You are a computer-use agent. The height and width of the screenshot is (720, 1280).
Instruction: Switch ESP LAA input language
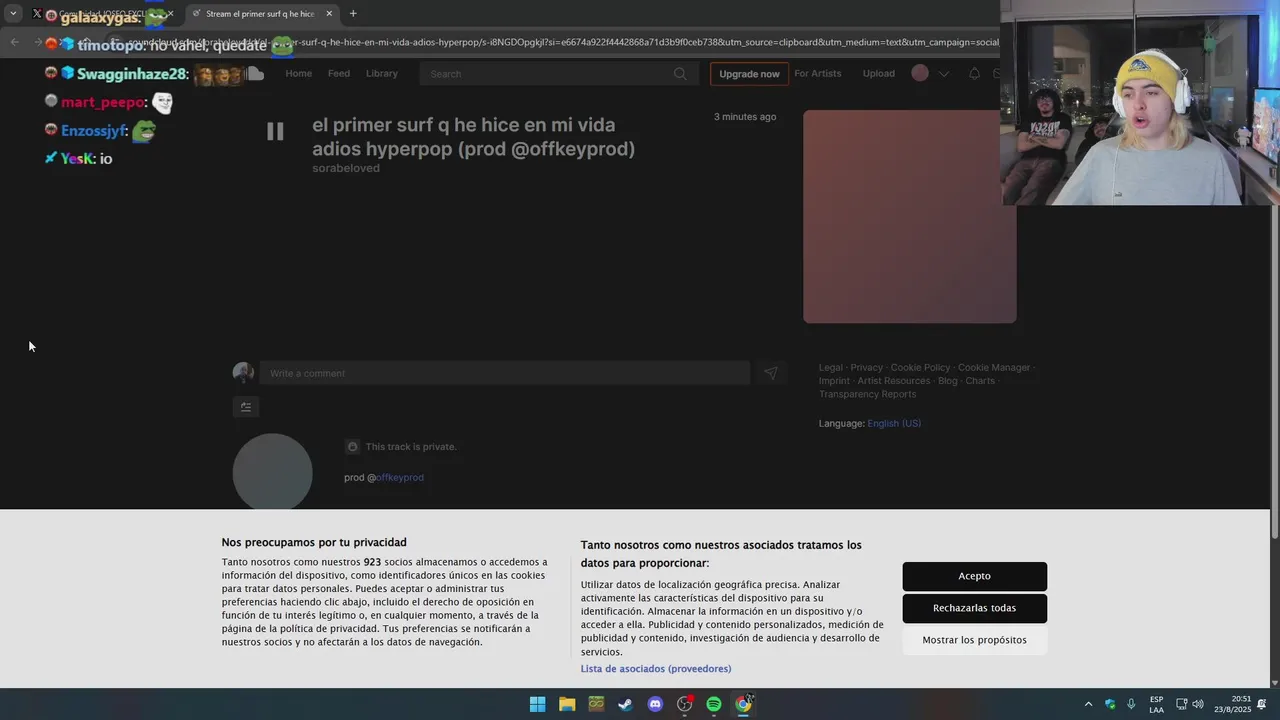point(1156,704)
